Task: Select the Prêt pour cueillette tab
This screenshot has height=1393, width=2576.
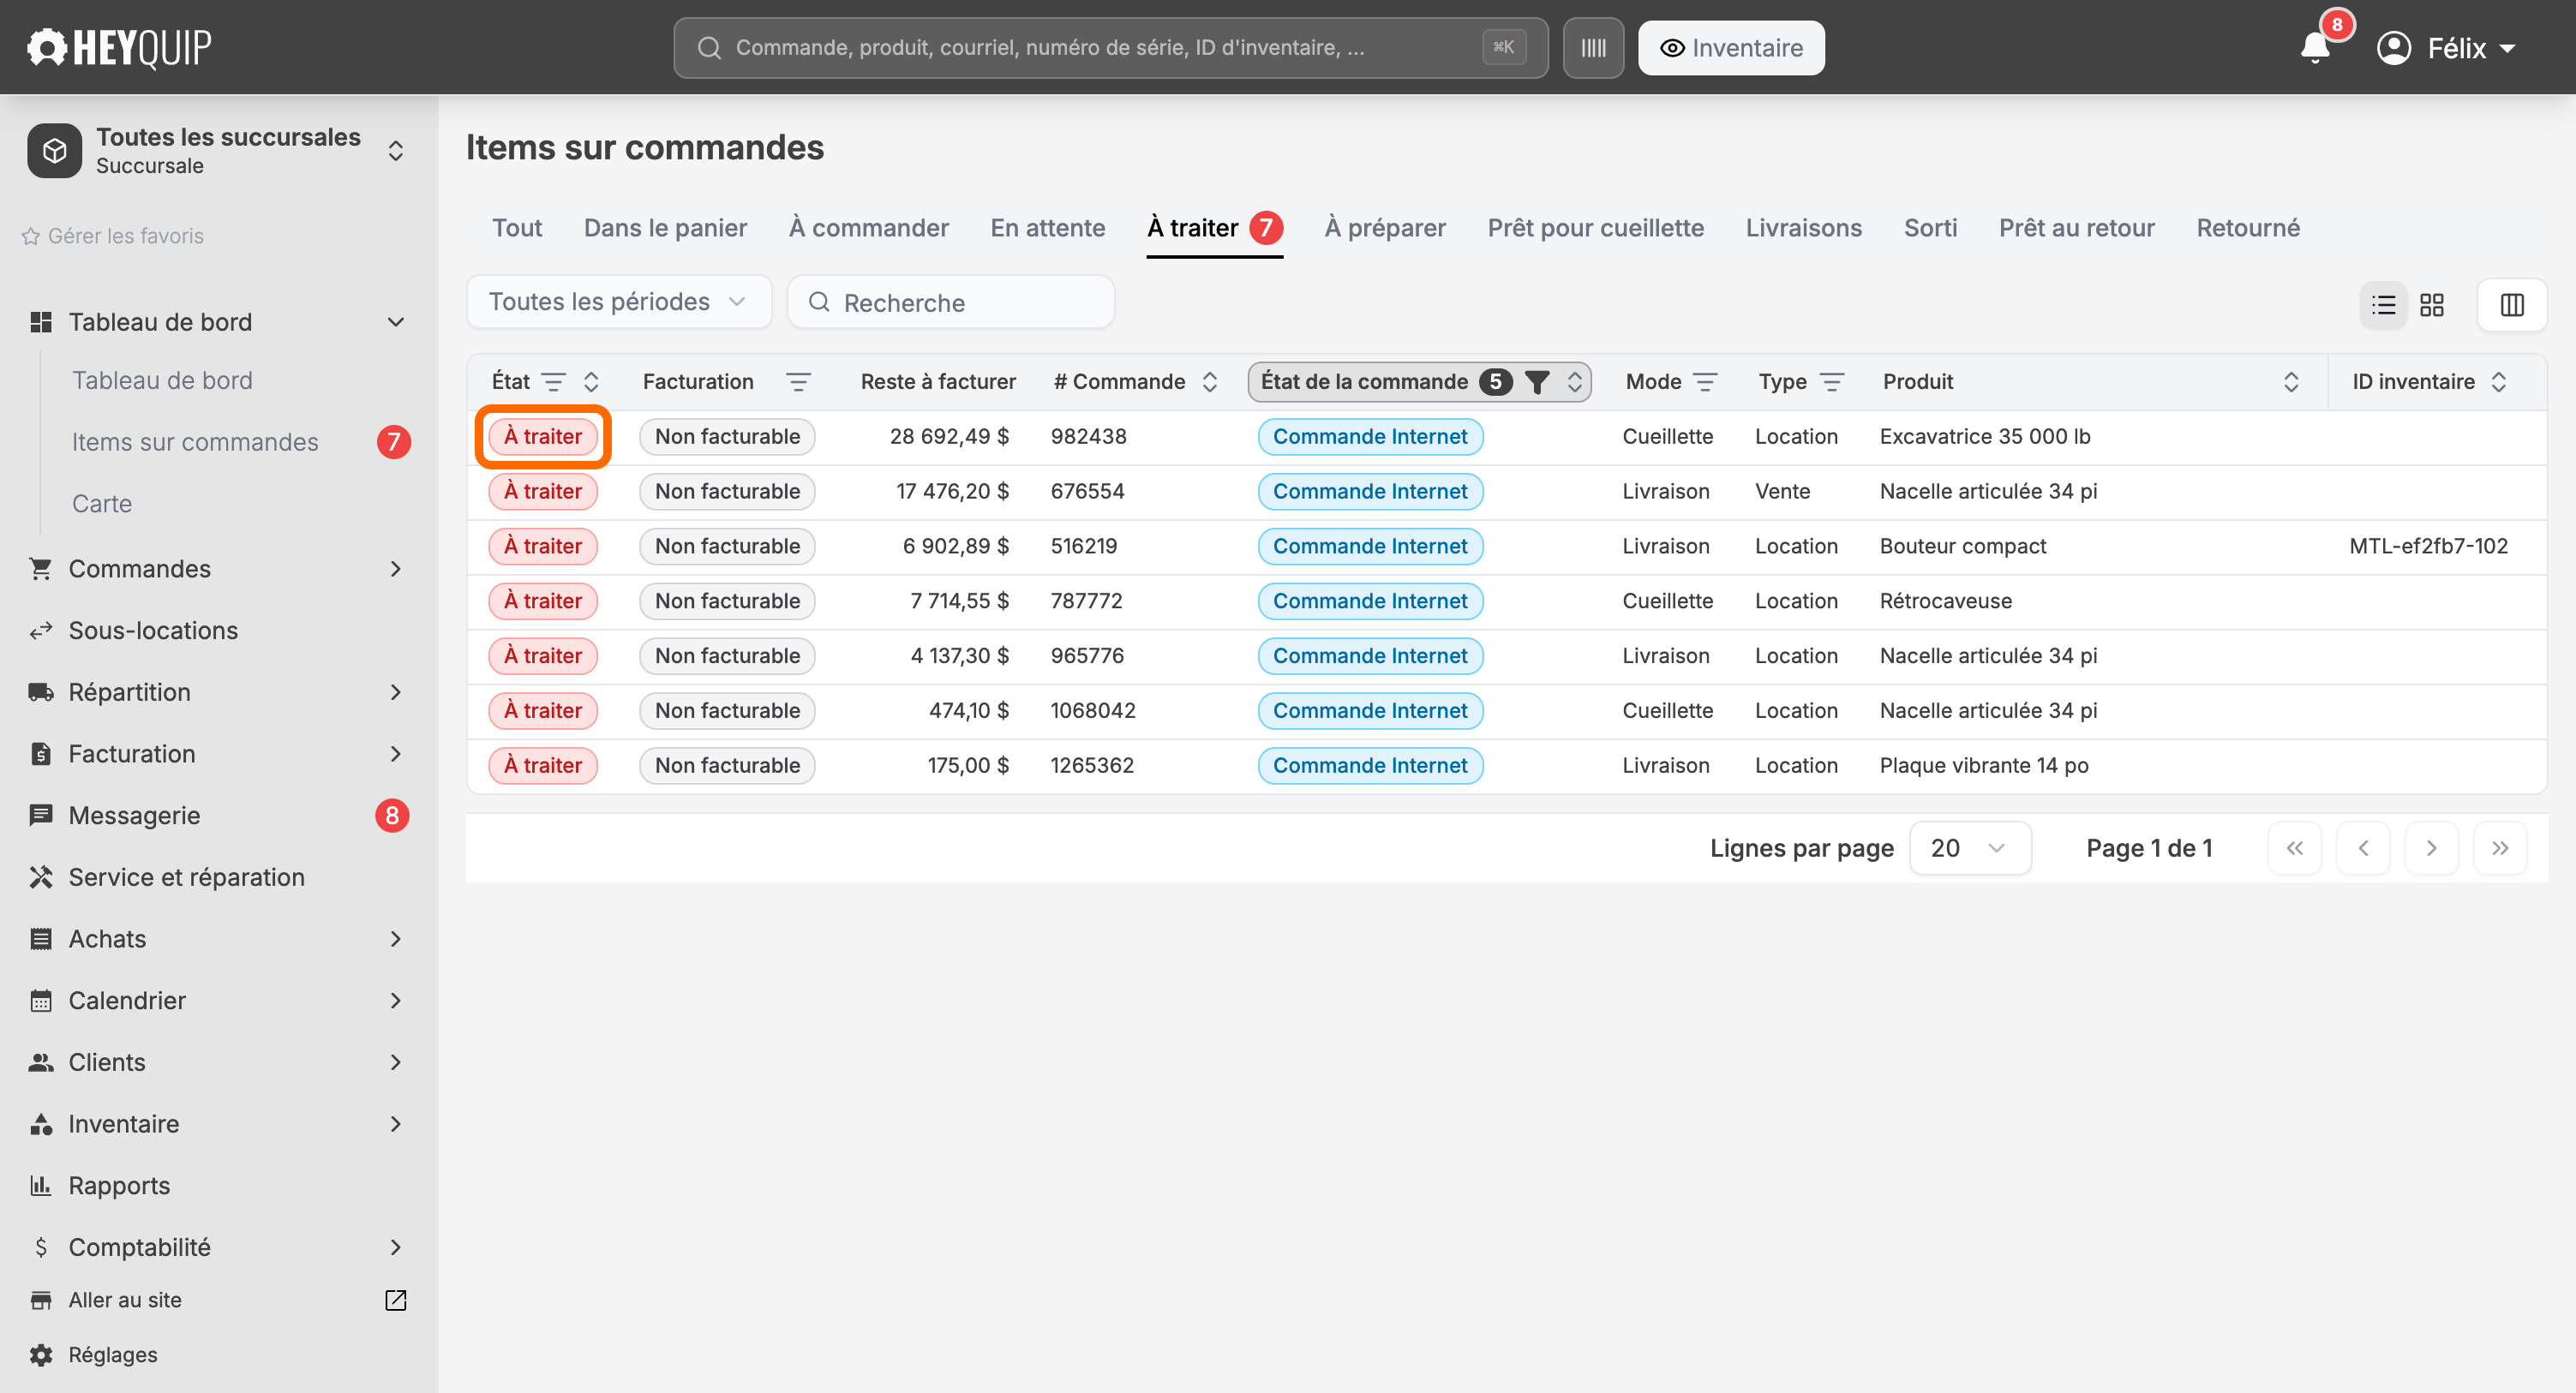Action: point(1595,228)
